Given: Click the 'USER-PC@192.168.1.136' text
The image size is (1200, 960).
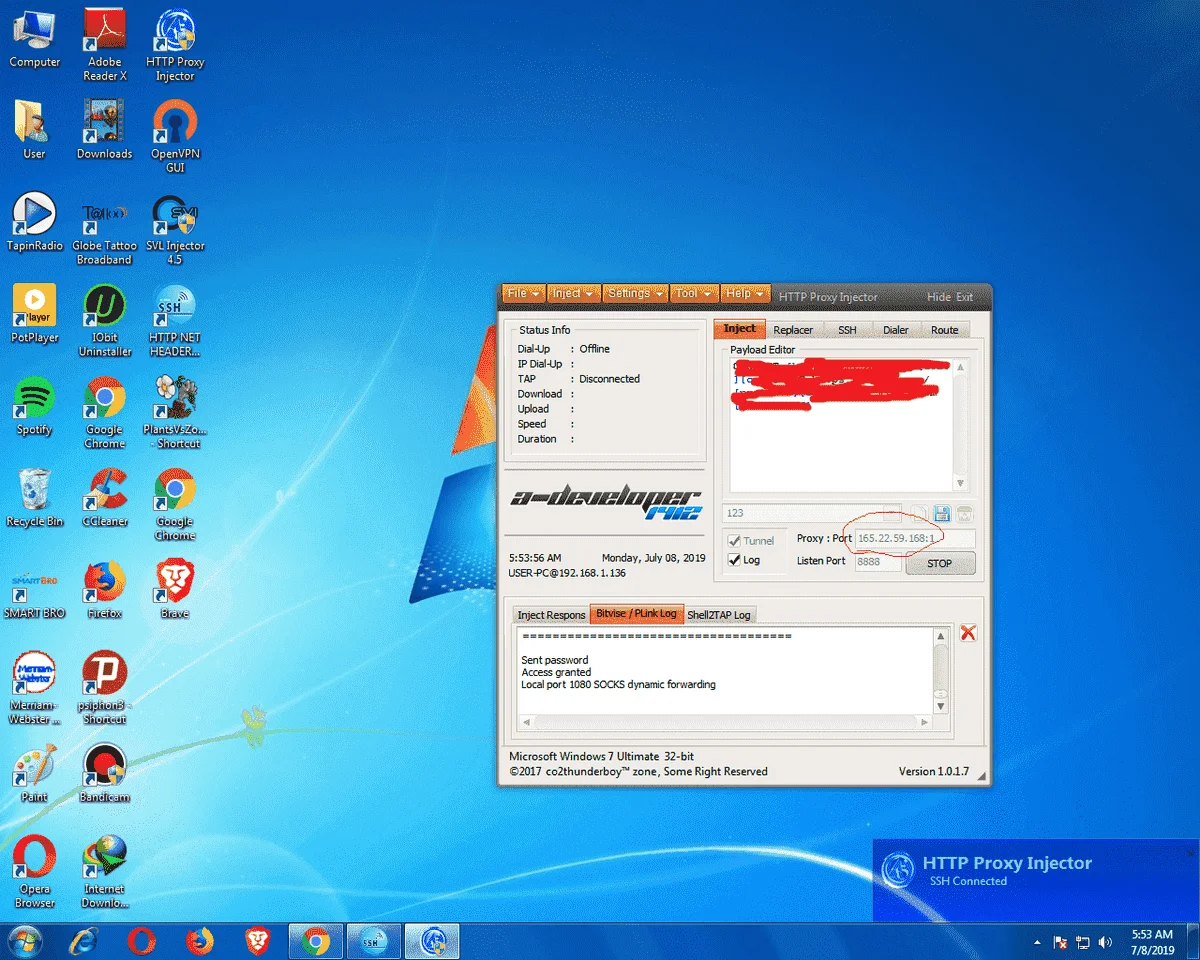Looking at the screenshot, I should tap(567, 573).
